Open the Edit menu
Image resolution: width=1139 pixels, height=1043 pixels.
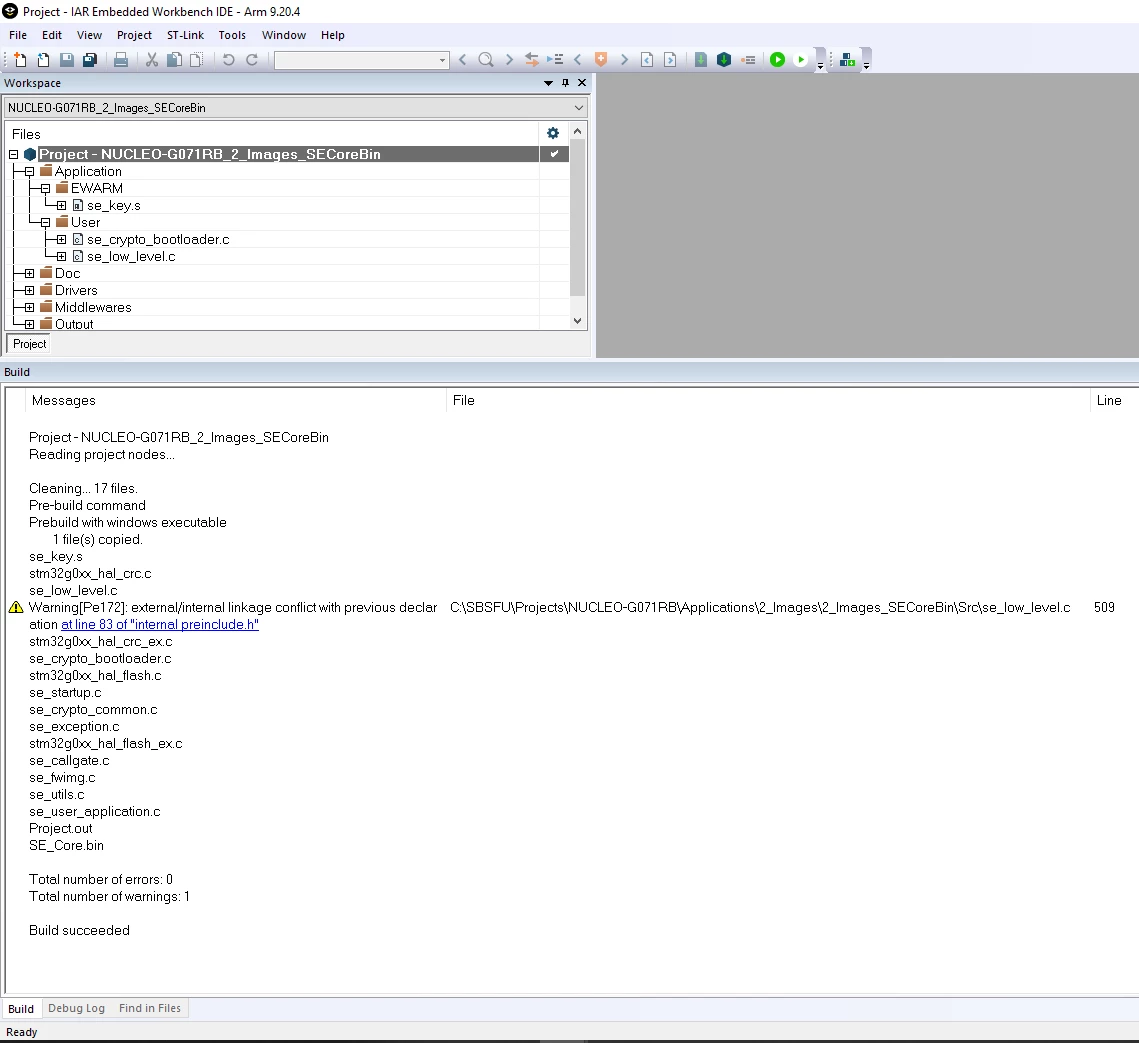point(52,35)
